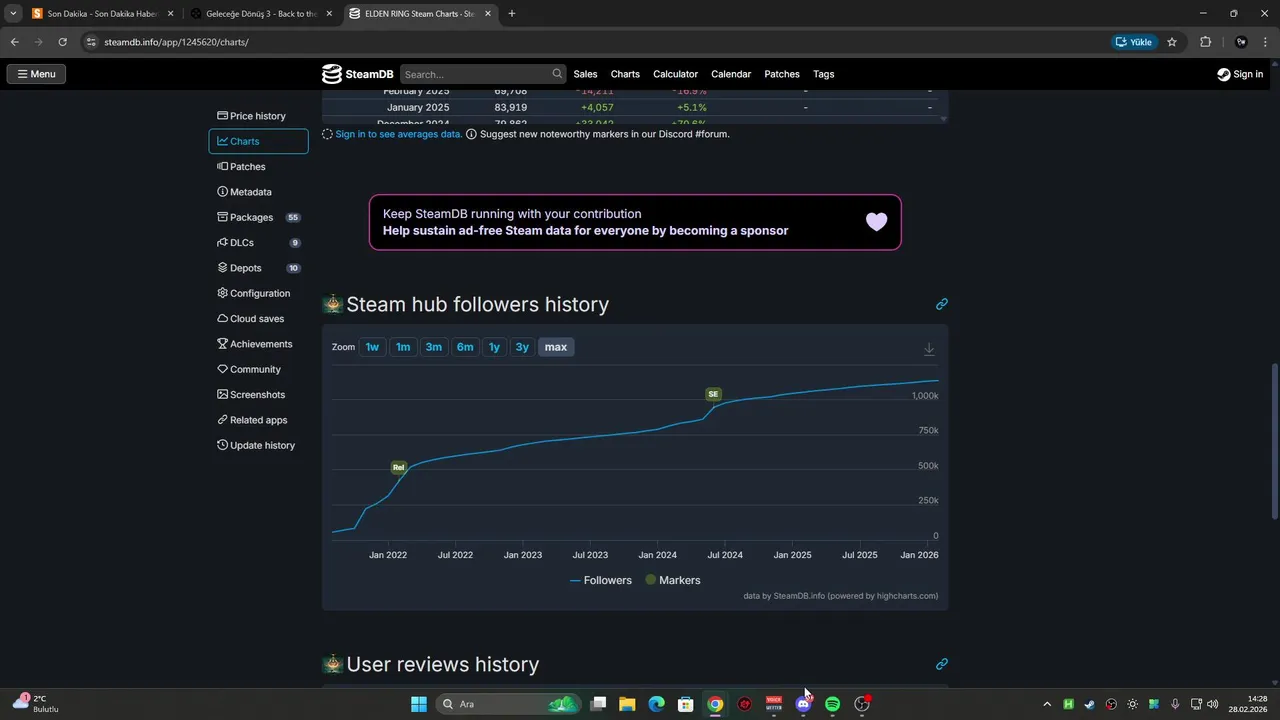
Task: Click the chart download export icon
Action: pos(929,349)
